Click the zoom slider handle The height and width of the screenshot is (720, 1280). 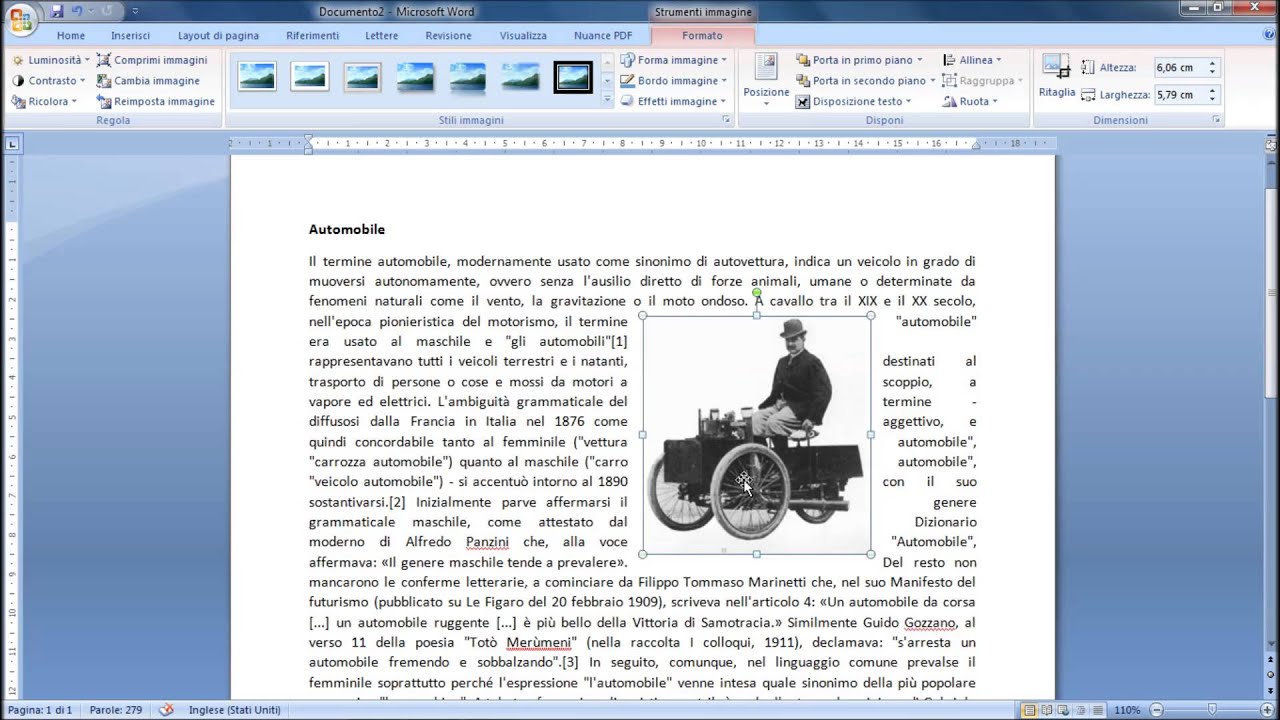pyautogui.click(x=1212, y=710)
